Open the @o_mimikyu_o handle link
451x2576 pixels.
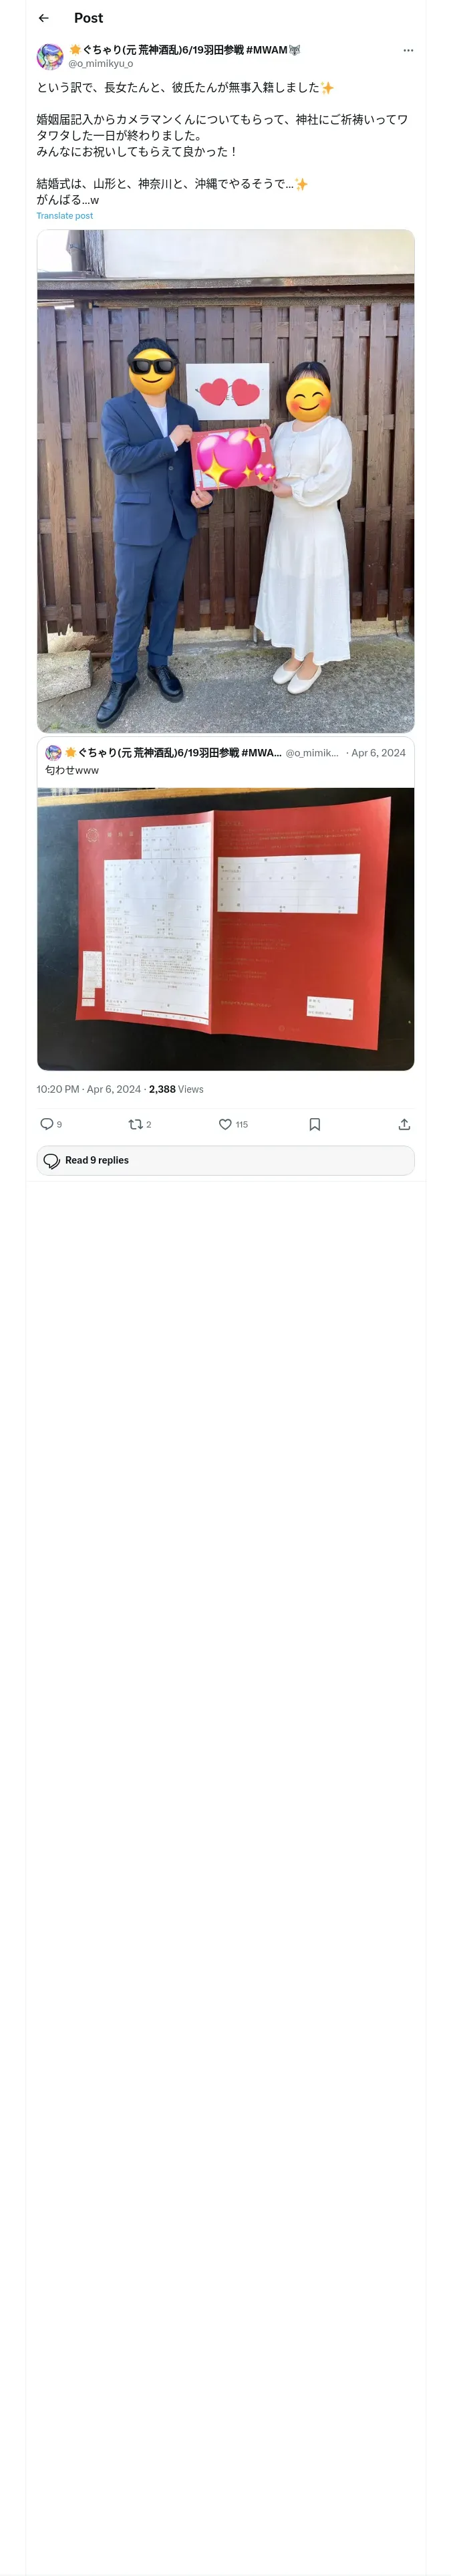(x=100, y=64)
